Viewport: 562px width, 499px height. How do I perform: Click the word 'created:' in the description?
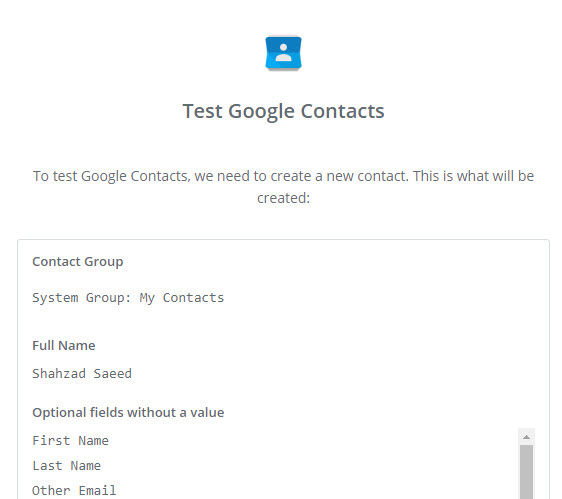tap(284, 198)
